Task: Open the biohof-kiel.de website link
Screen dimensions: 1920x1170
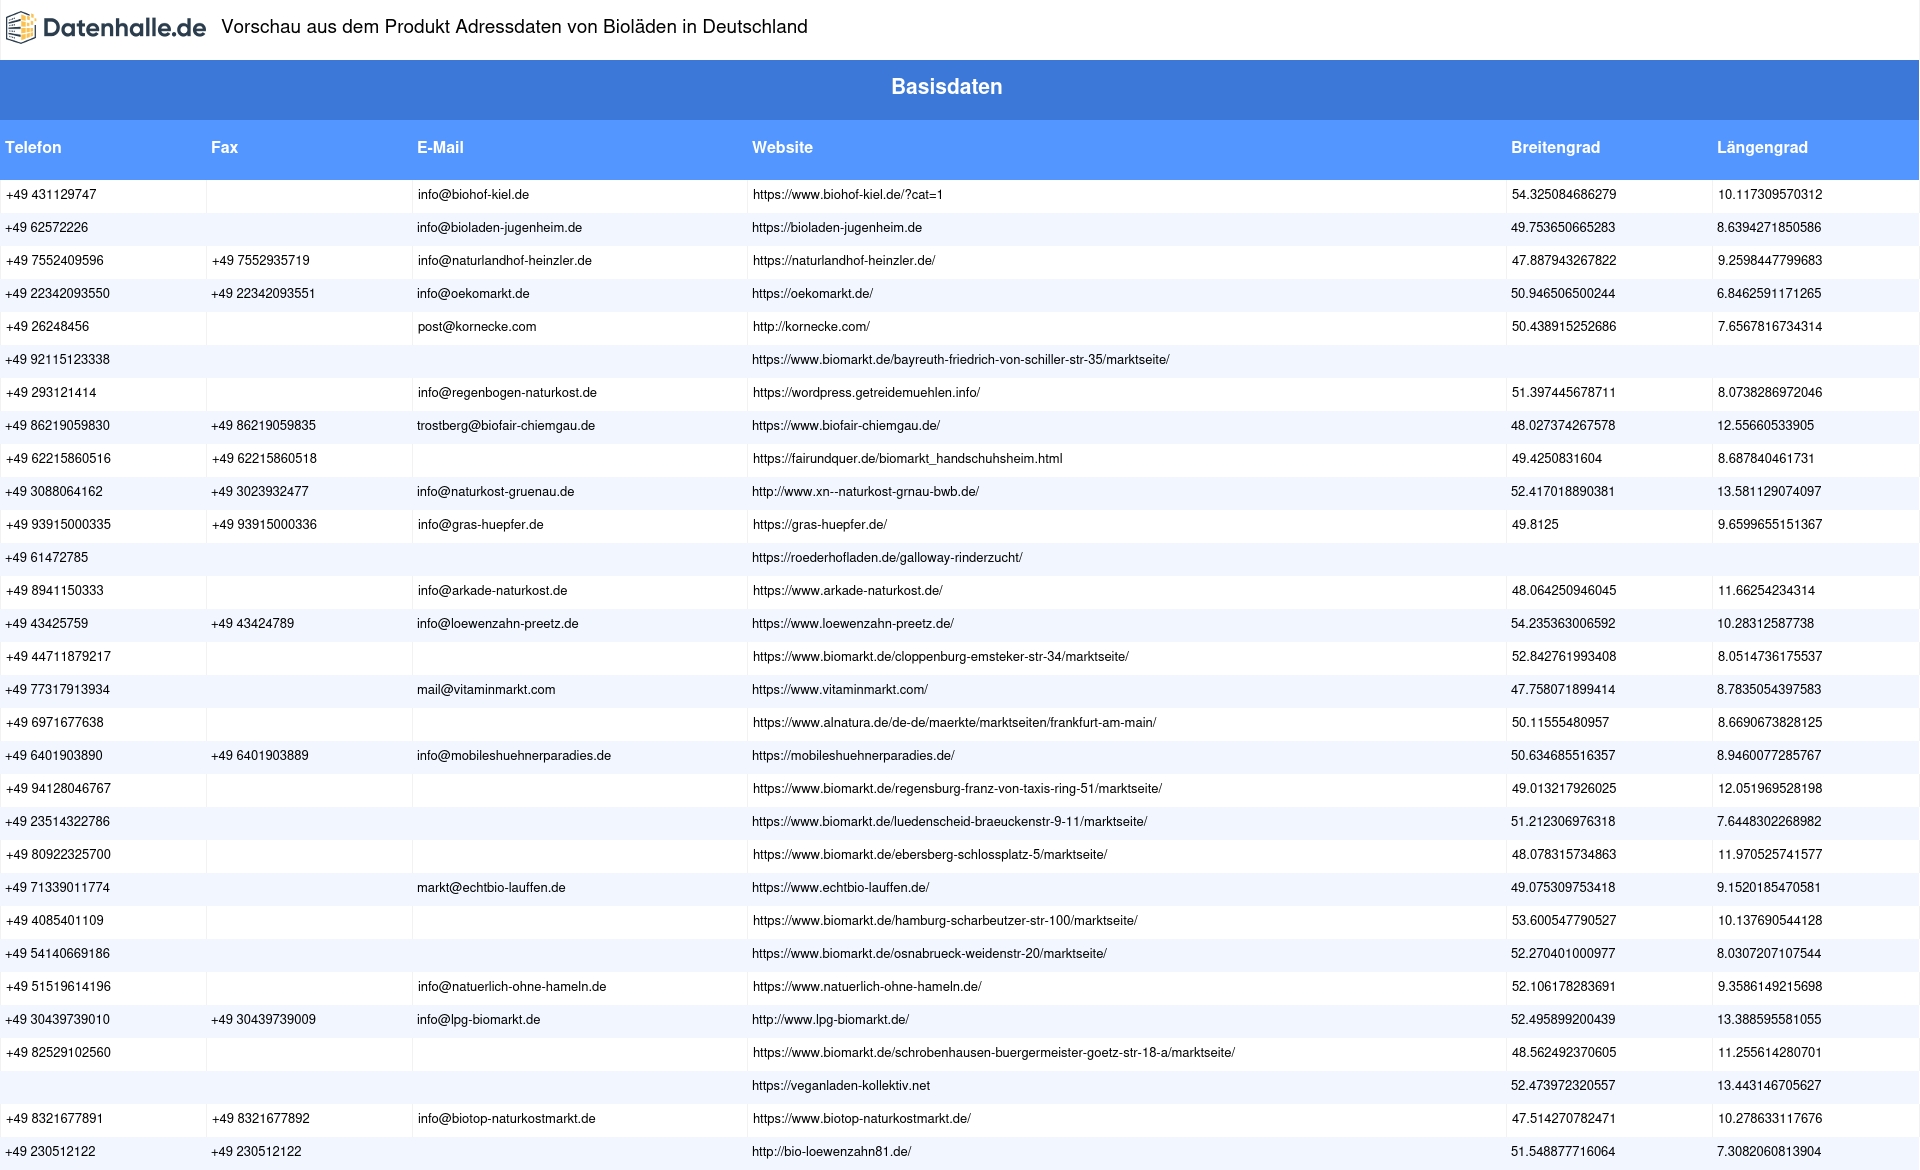Action: pos(848,195)
